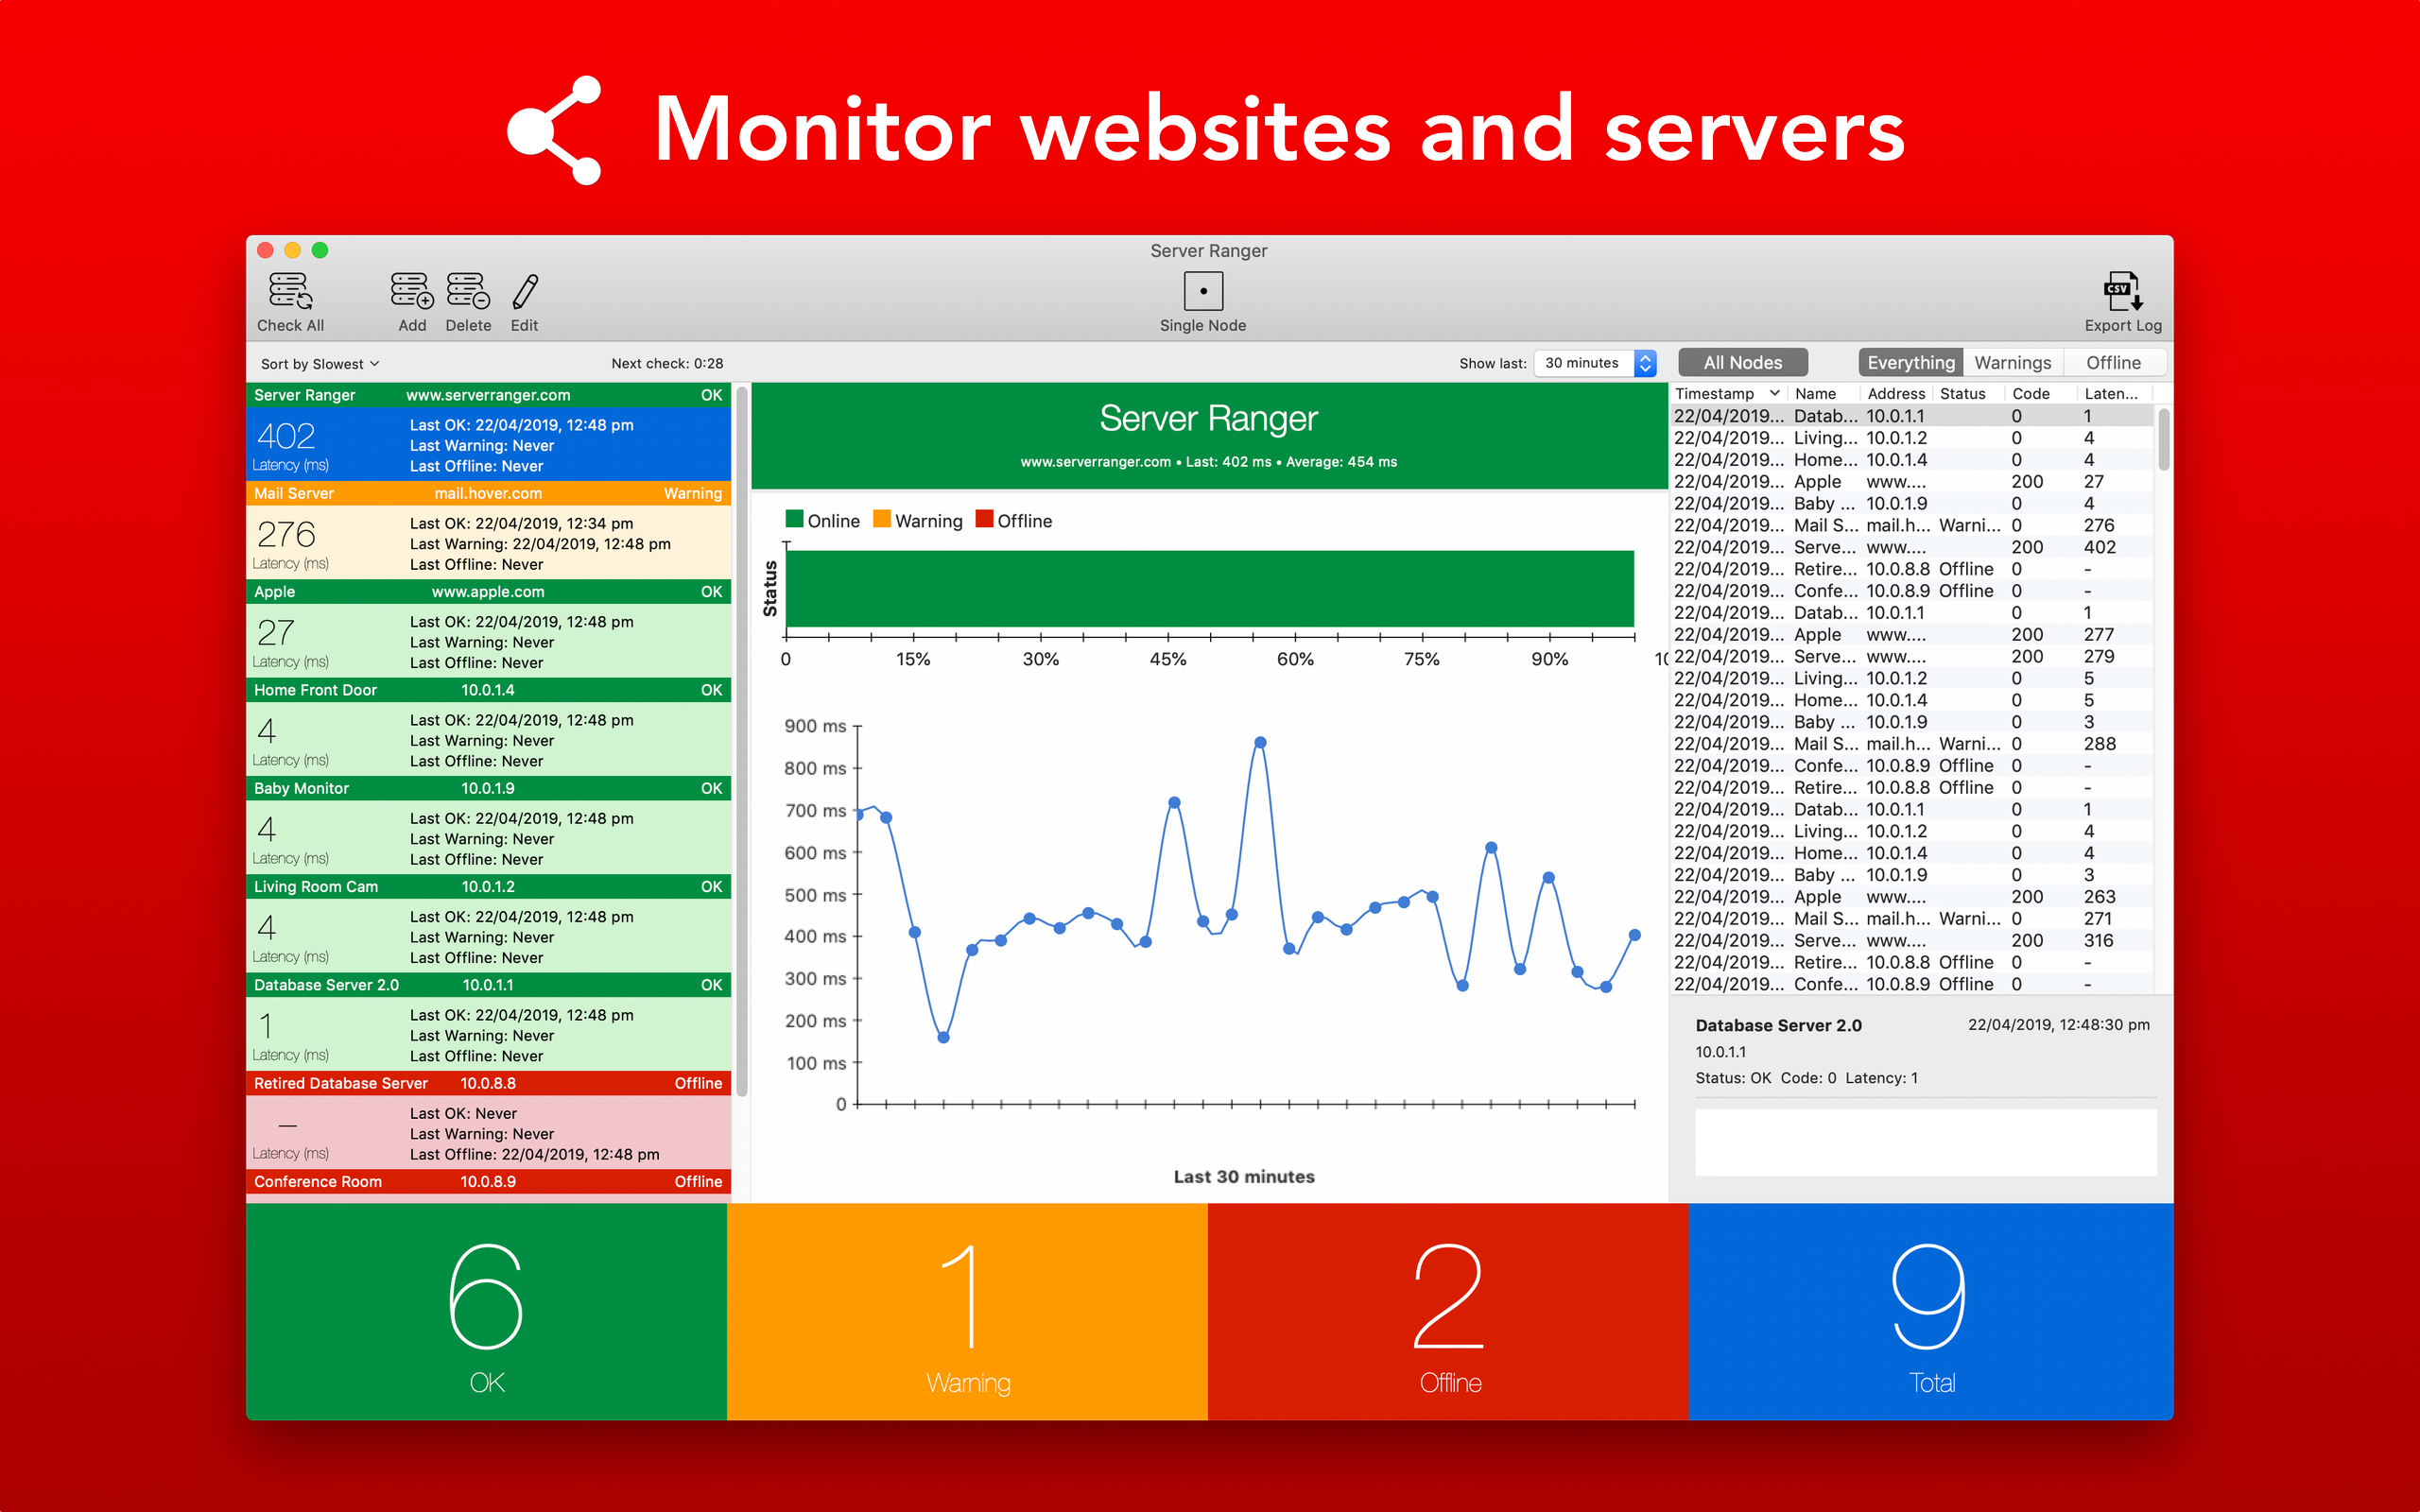Click the green status bar in chart

(1211, 589)
